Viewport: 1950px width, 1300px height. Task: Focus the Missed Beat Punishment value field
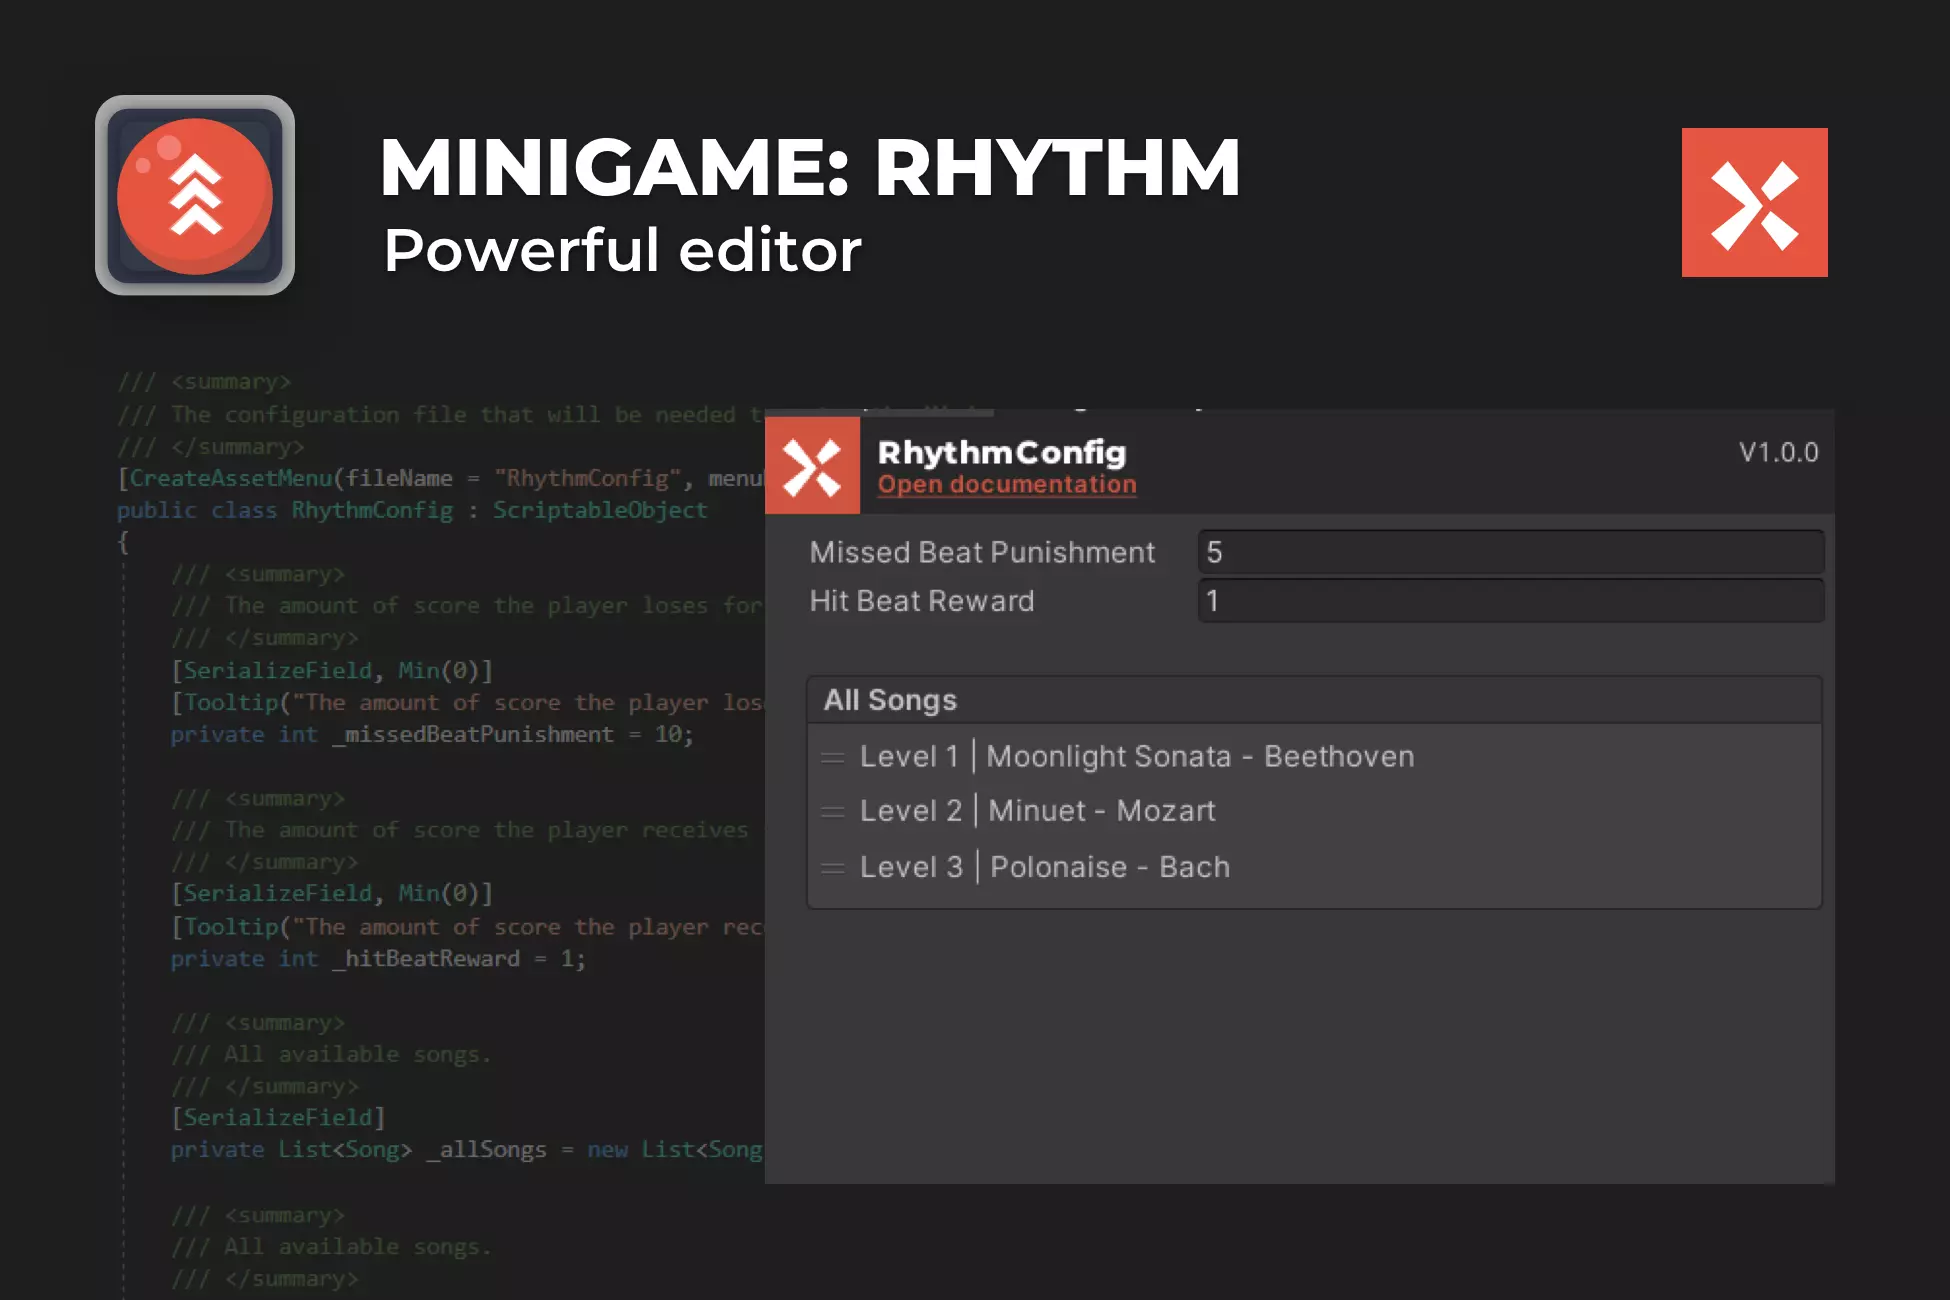(1510, 552)
